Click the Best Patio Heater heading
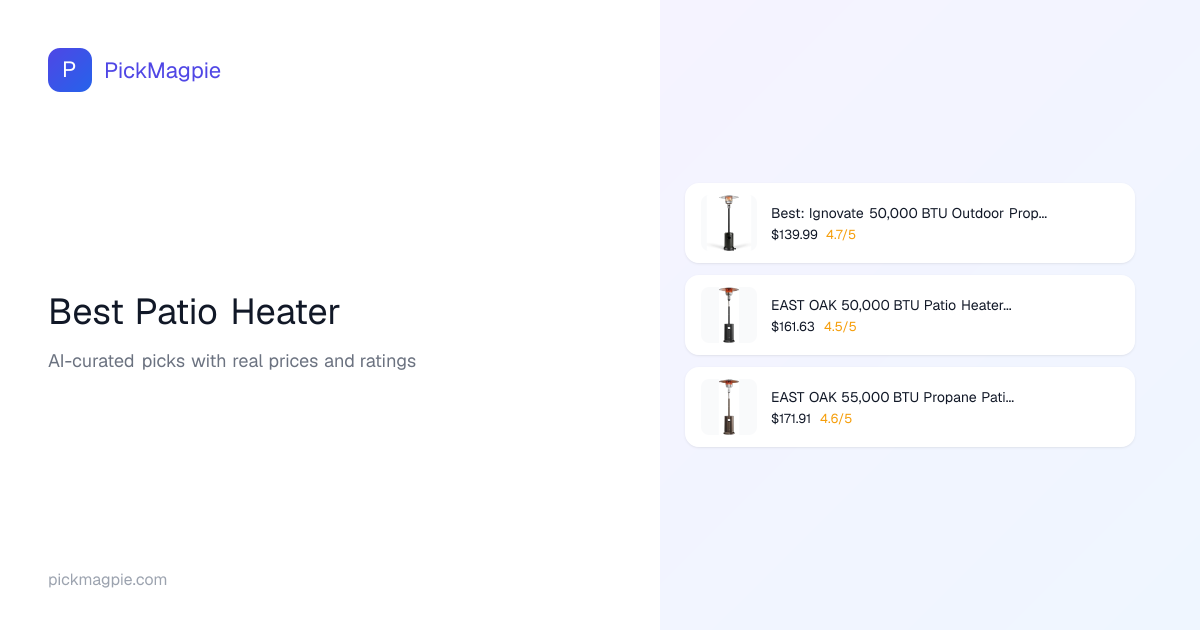The height and width of the screenshot is (630, 1200). [x=194, y=313]
